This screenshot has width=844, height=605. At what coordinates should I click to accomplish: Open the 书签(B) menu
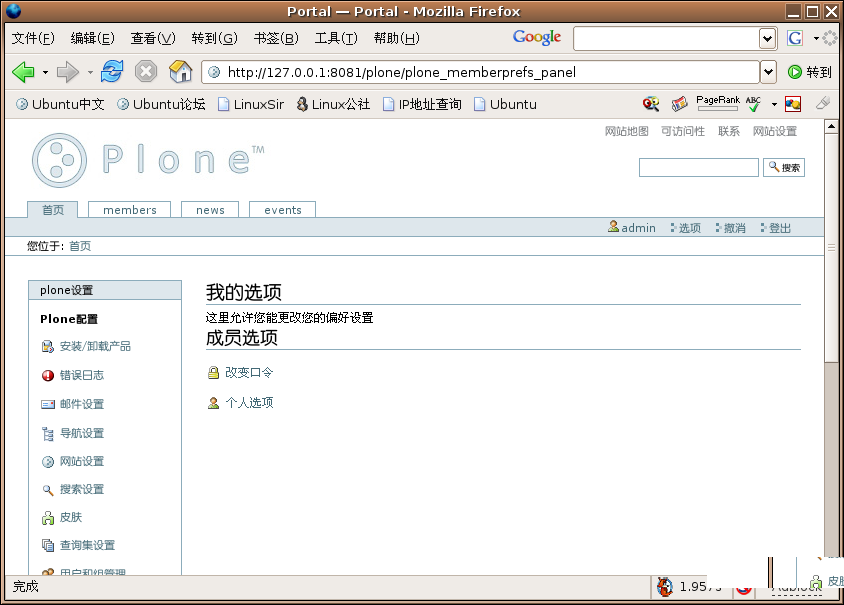coord(276,38)
